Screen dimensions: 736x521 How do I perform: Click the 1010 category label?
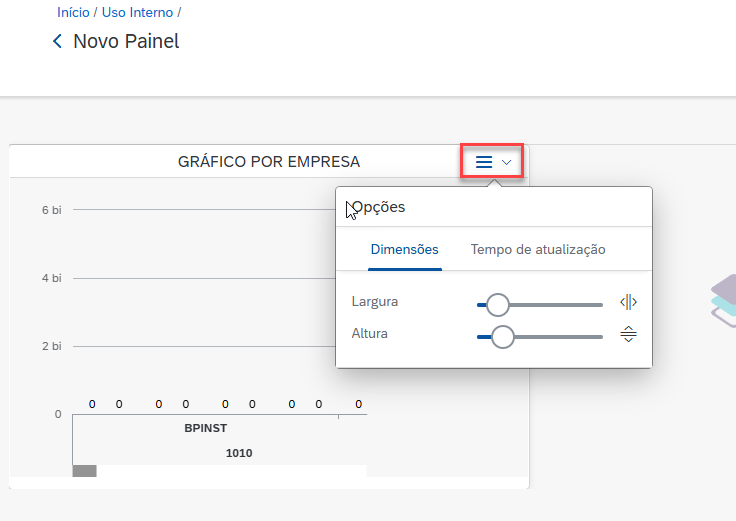(x=239, y=453)
